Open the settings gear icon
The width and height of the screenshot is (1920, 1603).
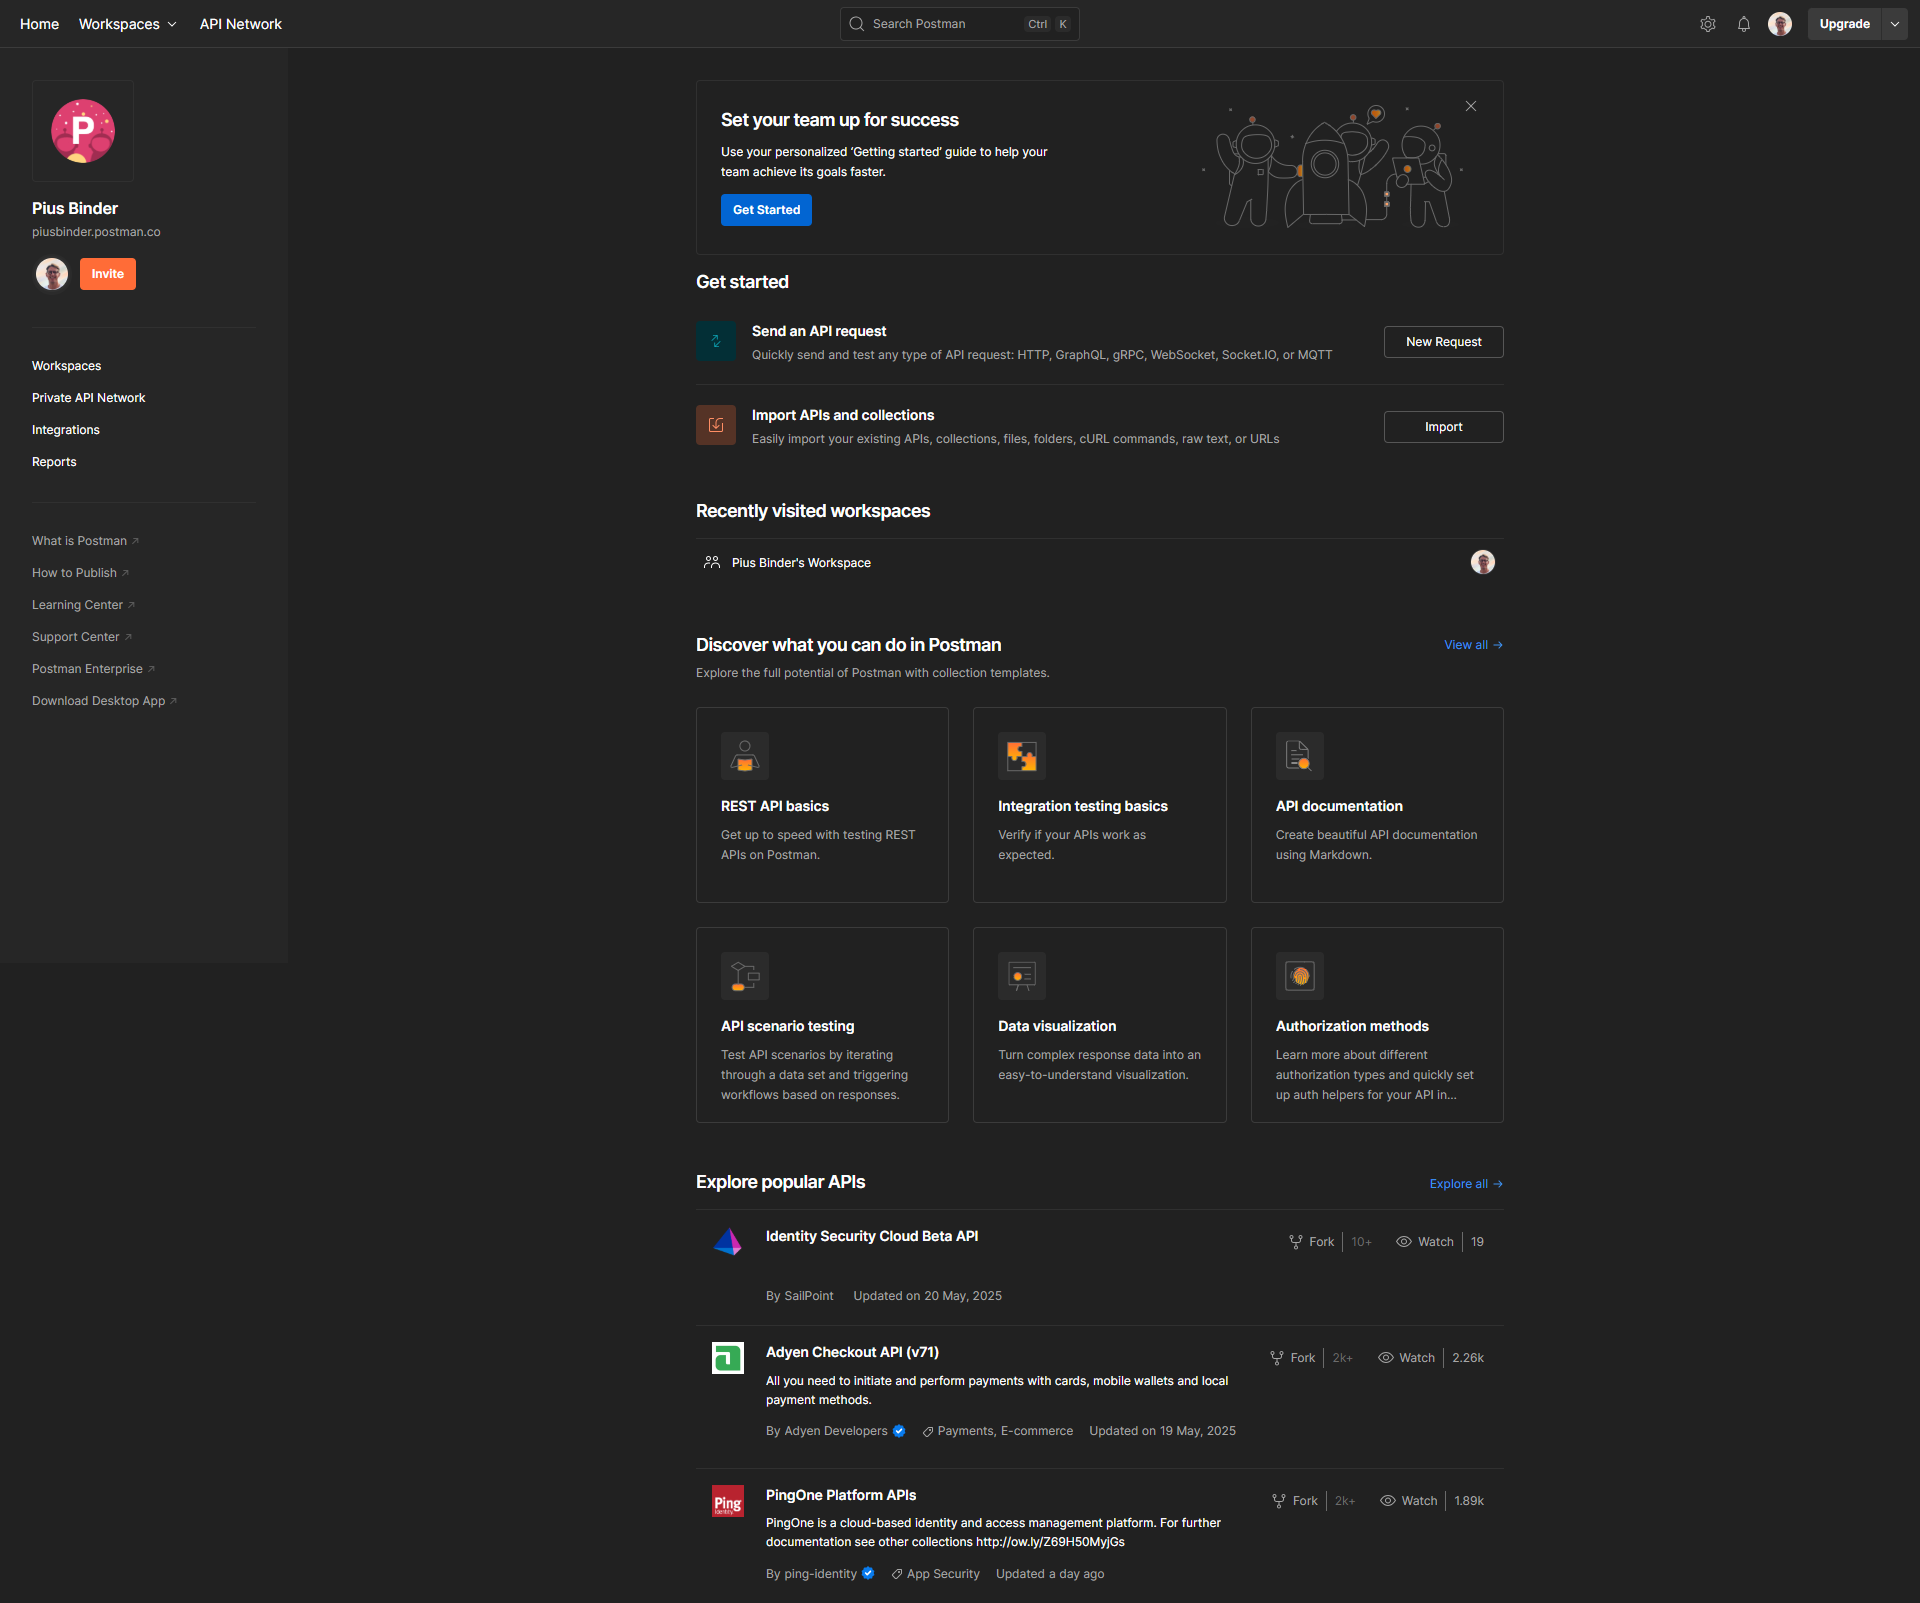(1708, 24)
